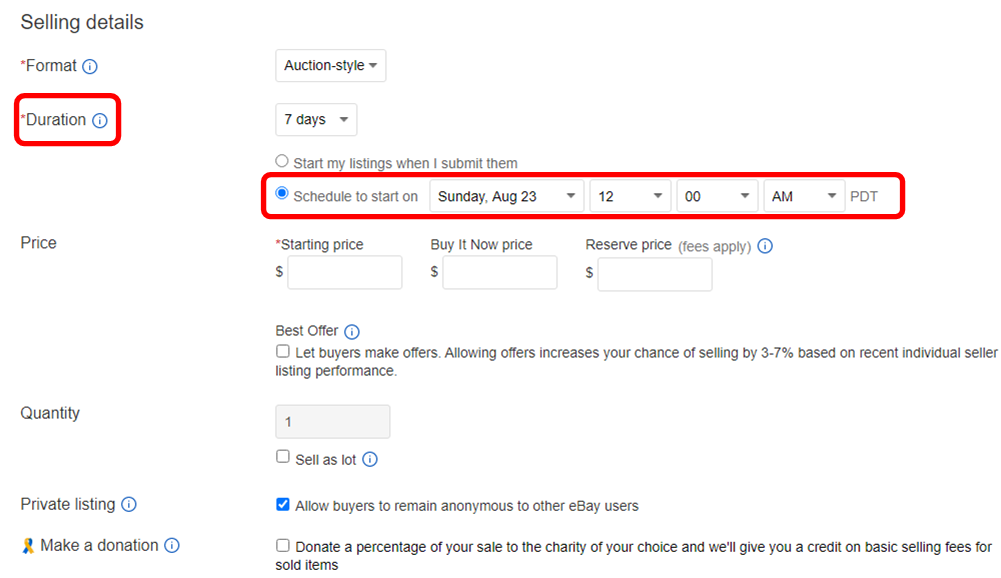
Task: Open the Sunday, Aug 23 date dropdown
Action: [507, 197]
